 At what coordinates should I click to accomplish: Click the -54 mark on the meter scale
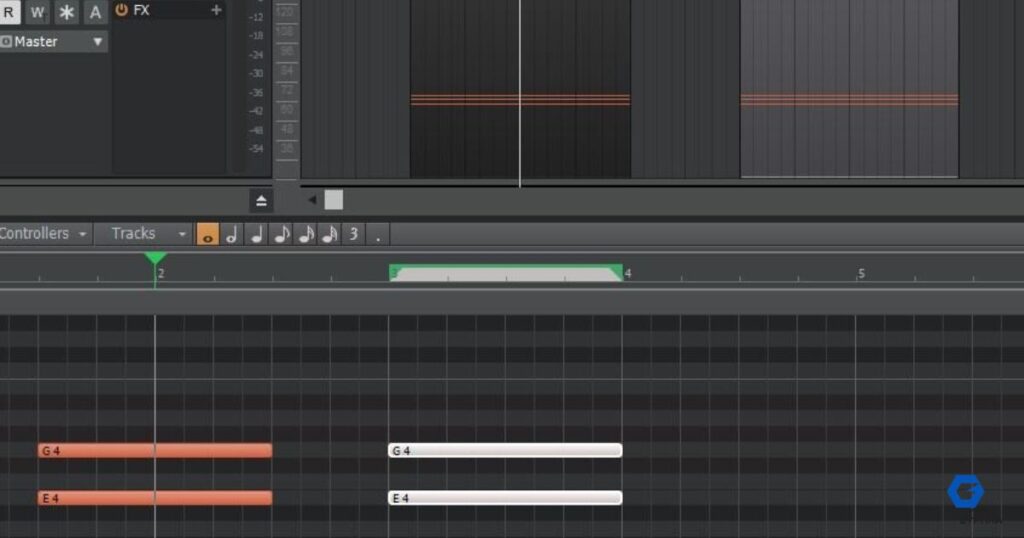pyautogui.click(x=256, y=148)
